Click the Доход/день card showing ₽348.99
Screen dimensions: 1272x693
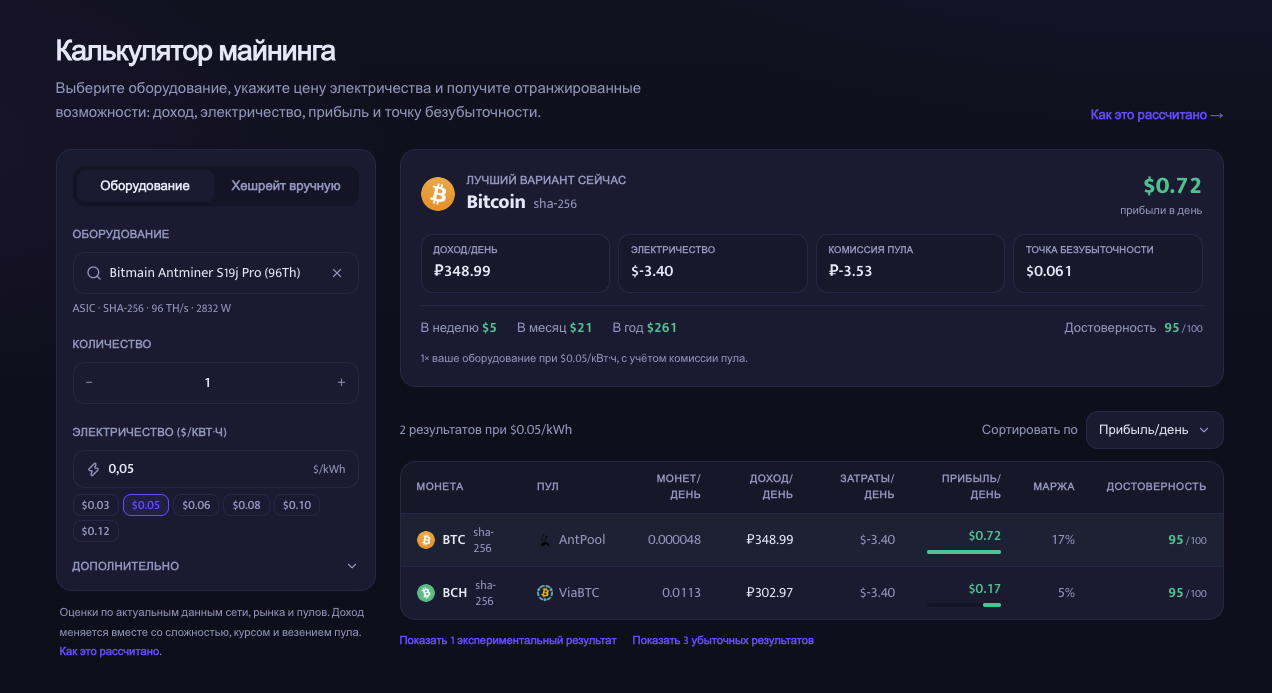515,264
